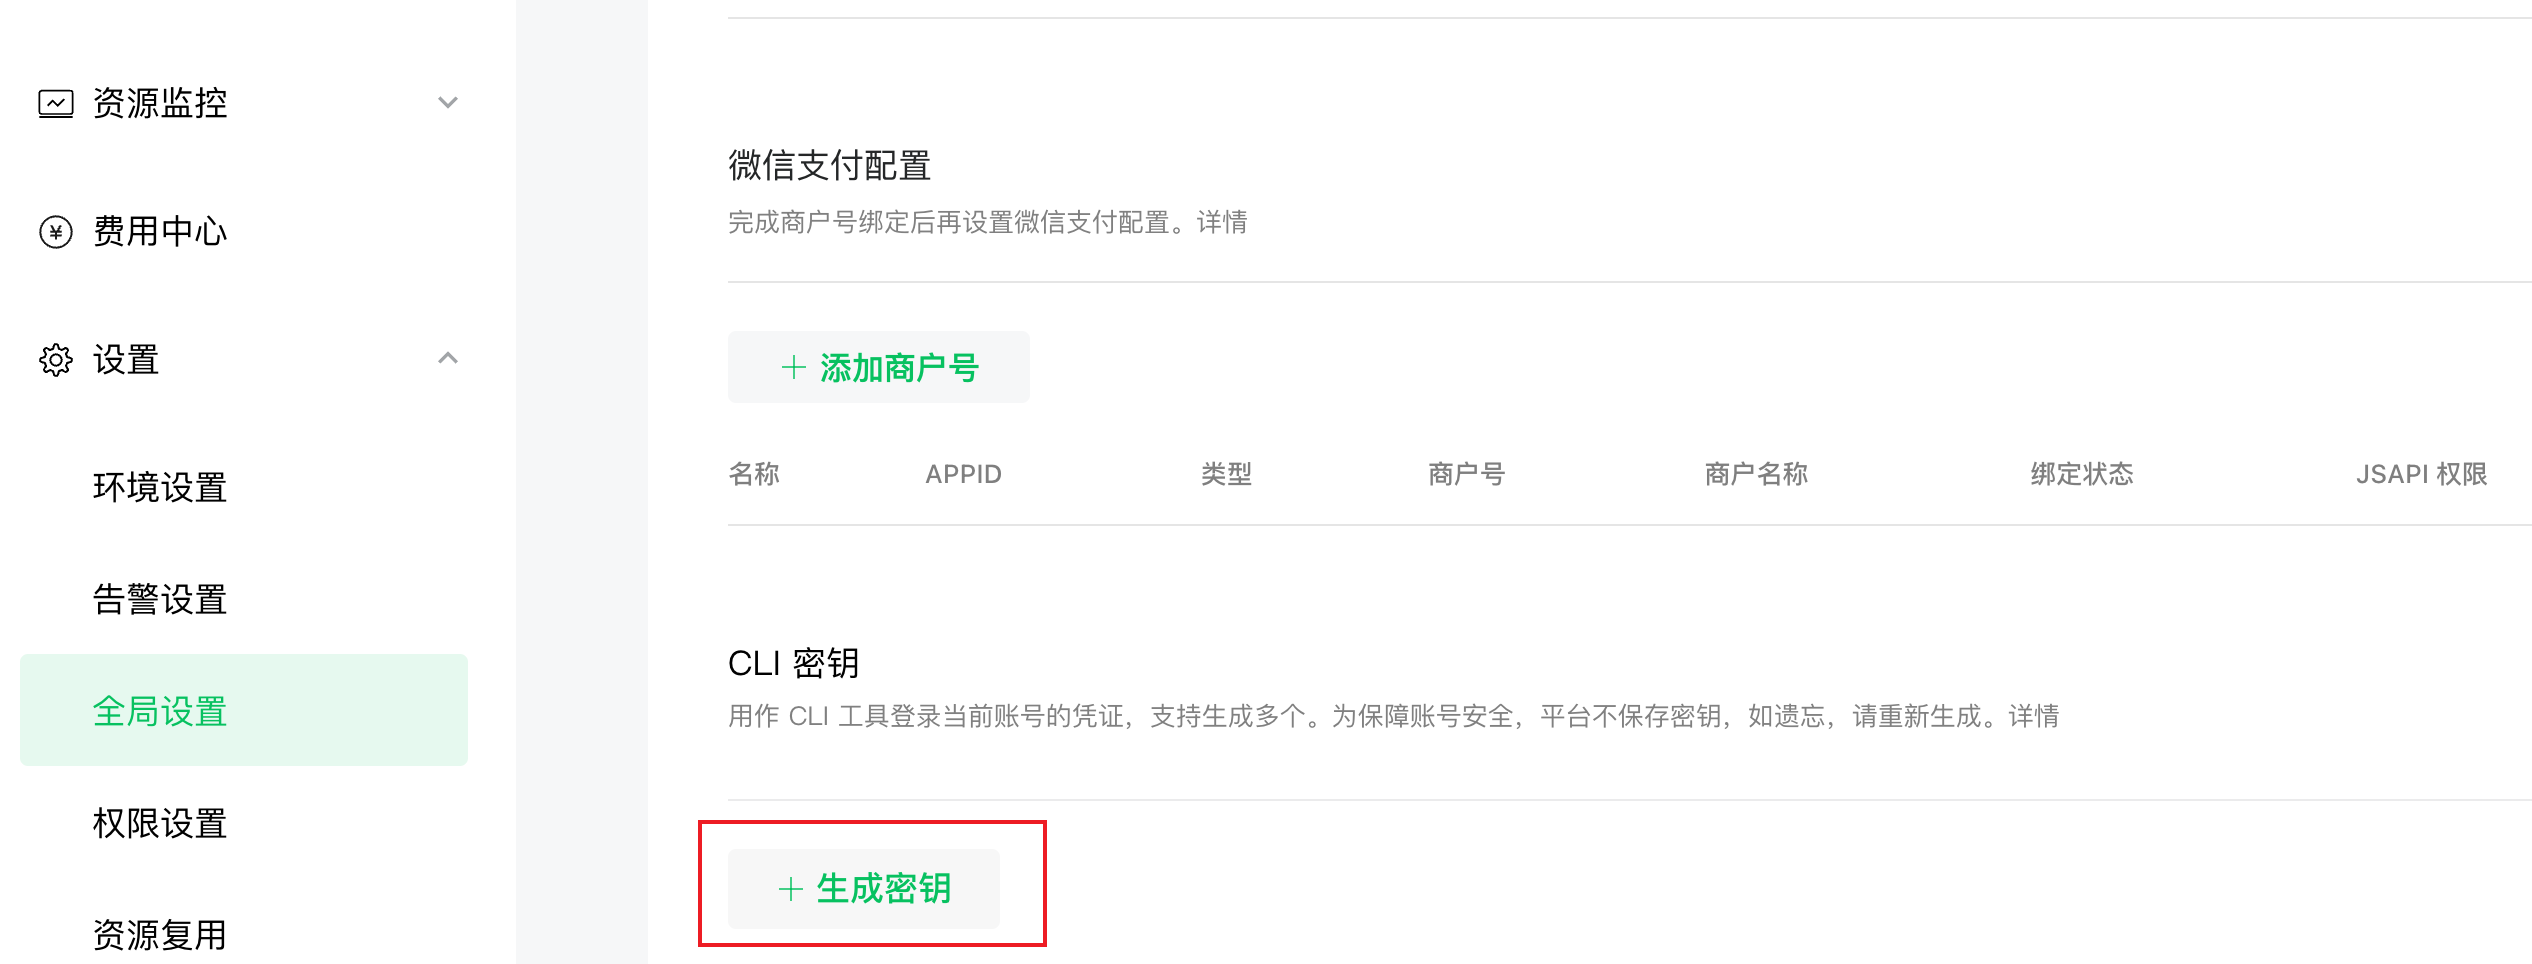The image size is (2532, 964).
Task: Click the APPID column header
Action: 963,474
